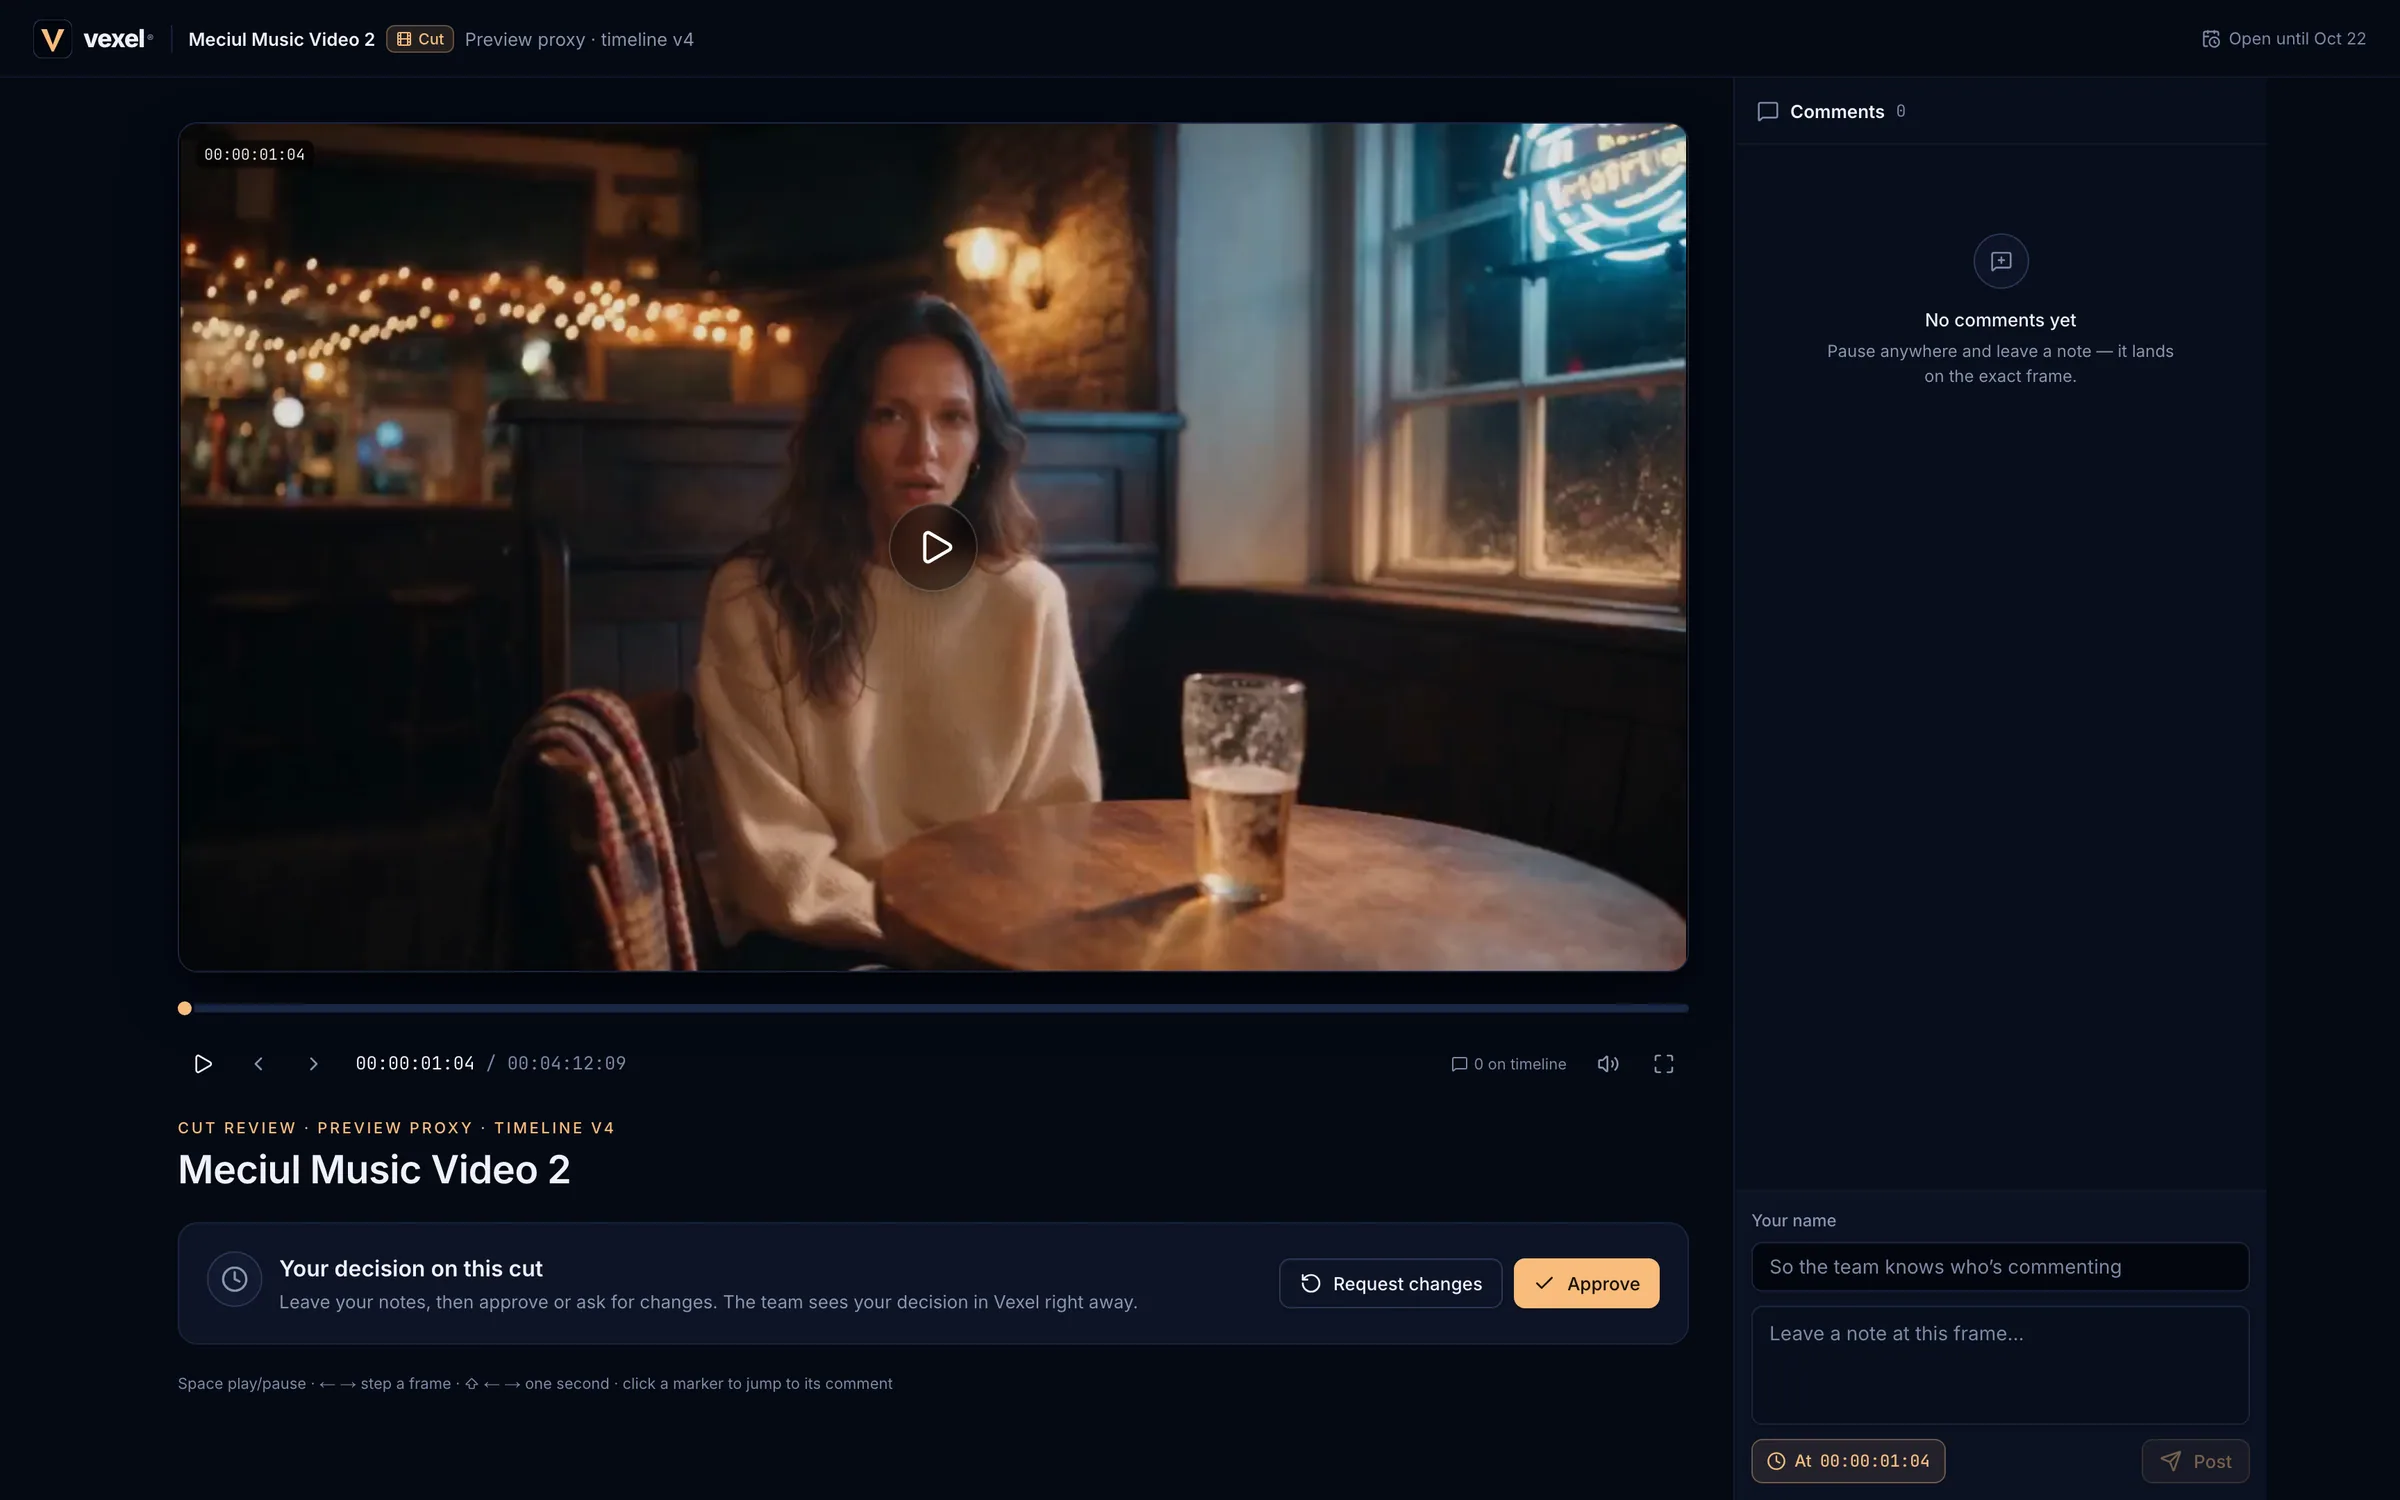Click the vexel wordmark
This screenshot has width=2400, height=1500.
tap(117, 39)
